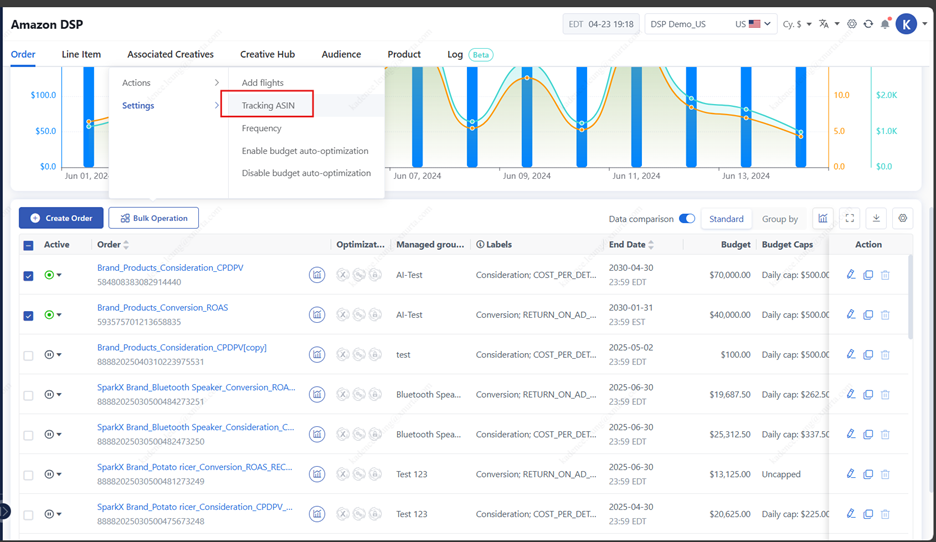Image resolution: width=936 pixels, height=542 pixels.
Task: Edit the Brand_Products_Consideration_CPDPV order with pencil icon
Action: 851,275
